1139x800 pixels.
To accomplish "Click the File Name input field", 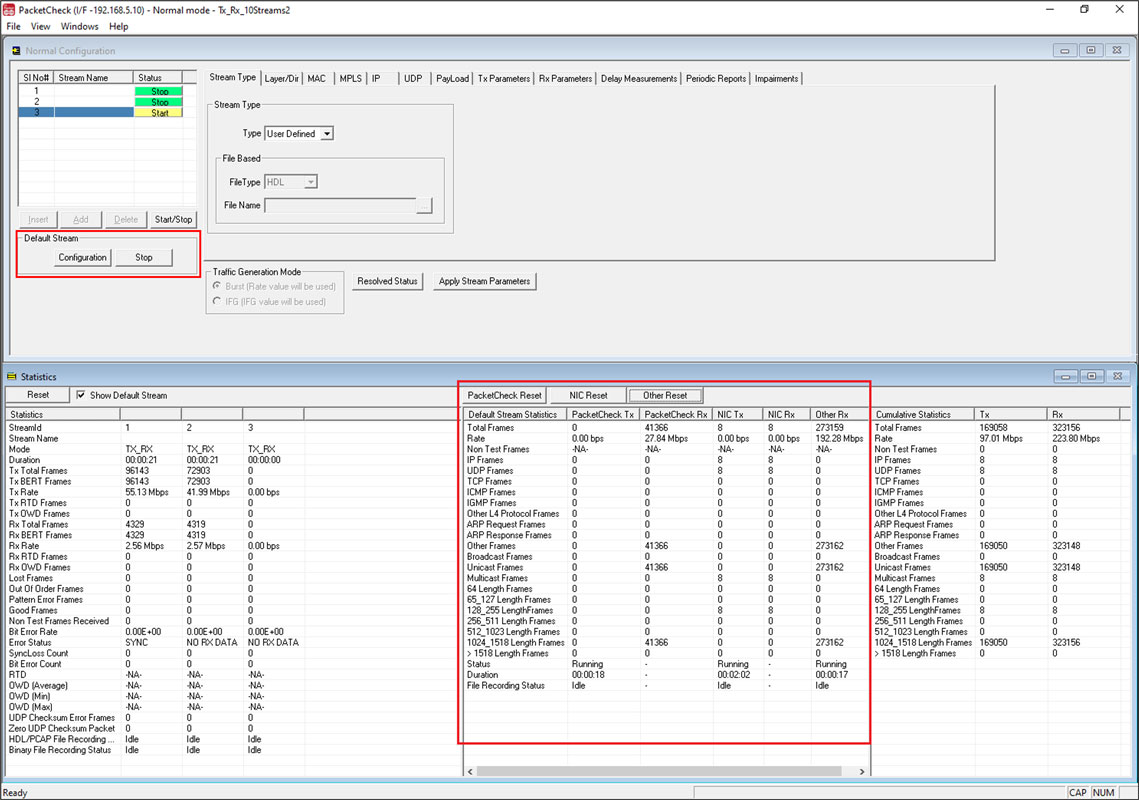I will click(x=341, y=206).
